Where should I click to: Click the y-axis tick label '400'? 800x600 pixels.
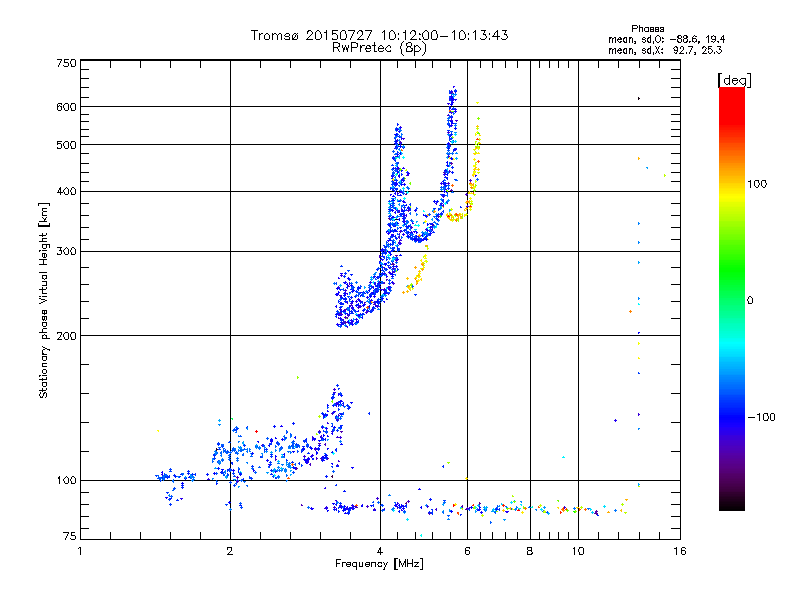pos(66,191)
